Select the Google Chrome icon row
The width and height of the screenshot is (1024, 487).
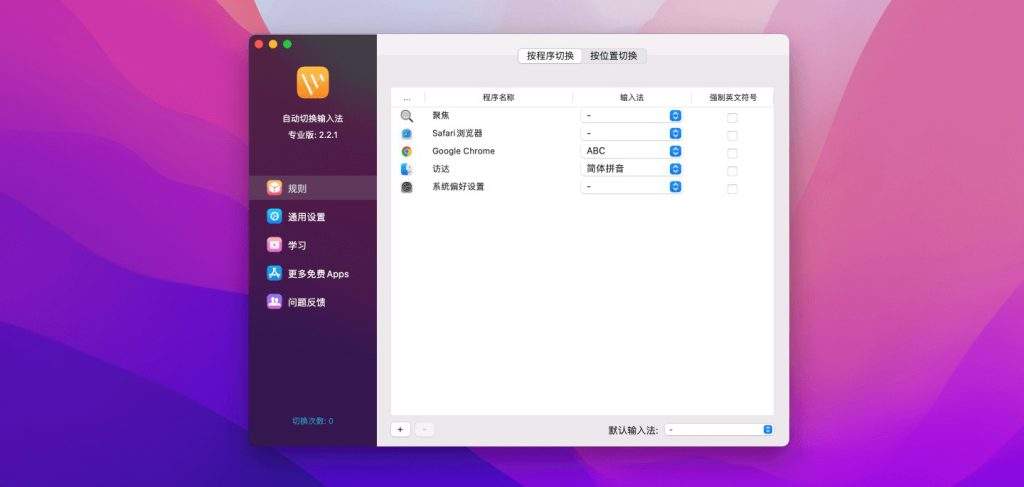pos(407,151)
